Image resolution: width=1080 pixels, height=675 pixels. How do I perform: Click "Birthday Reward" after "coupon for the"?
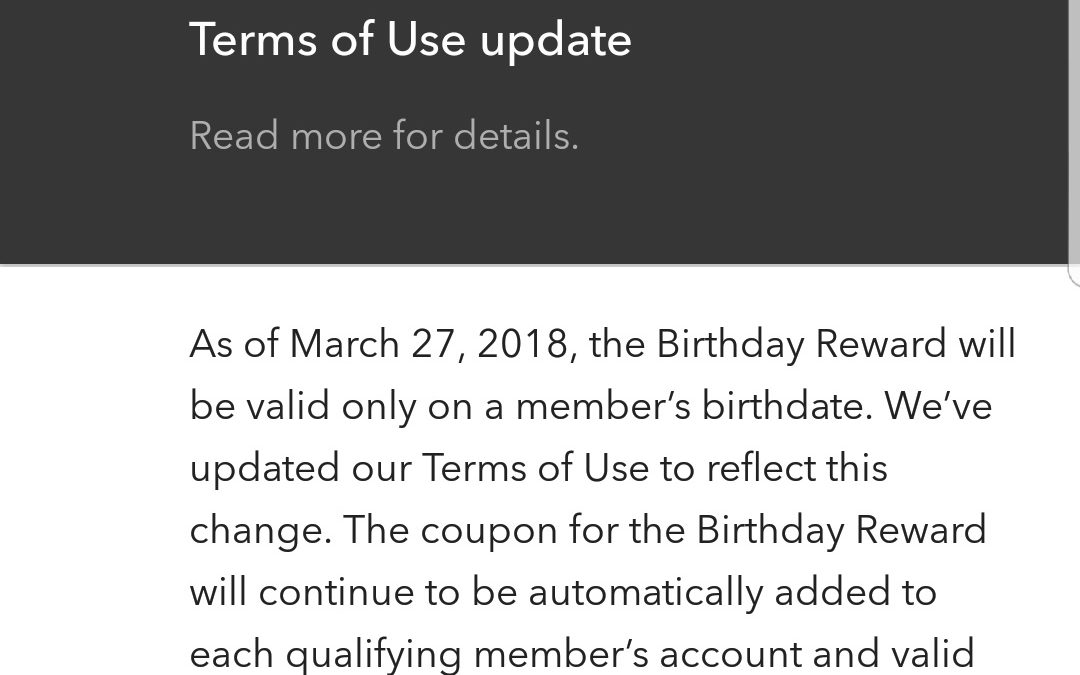(841, 530)
